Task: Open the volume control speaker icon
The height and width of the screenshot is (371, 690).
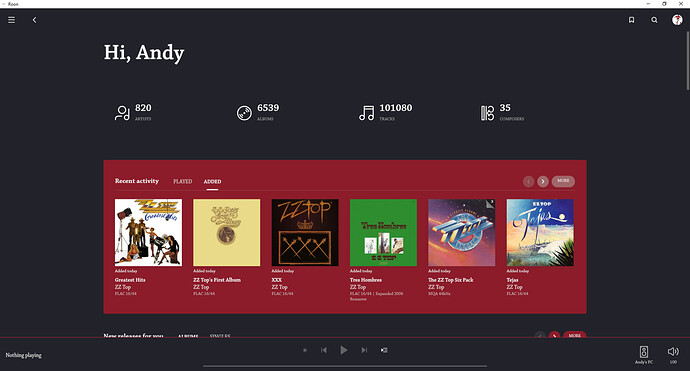Action: (673, 351)
